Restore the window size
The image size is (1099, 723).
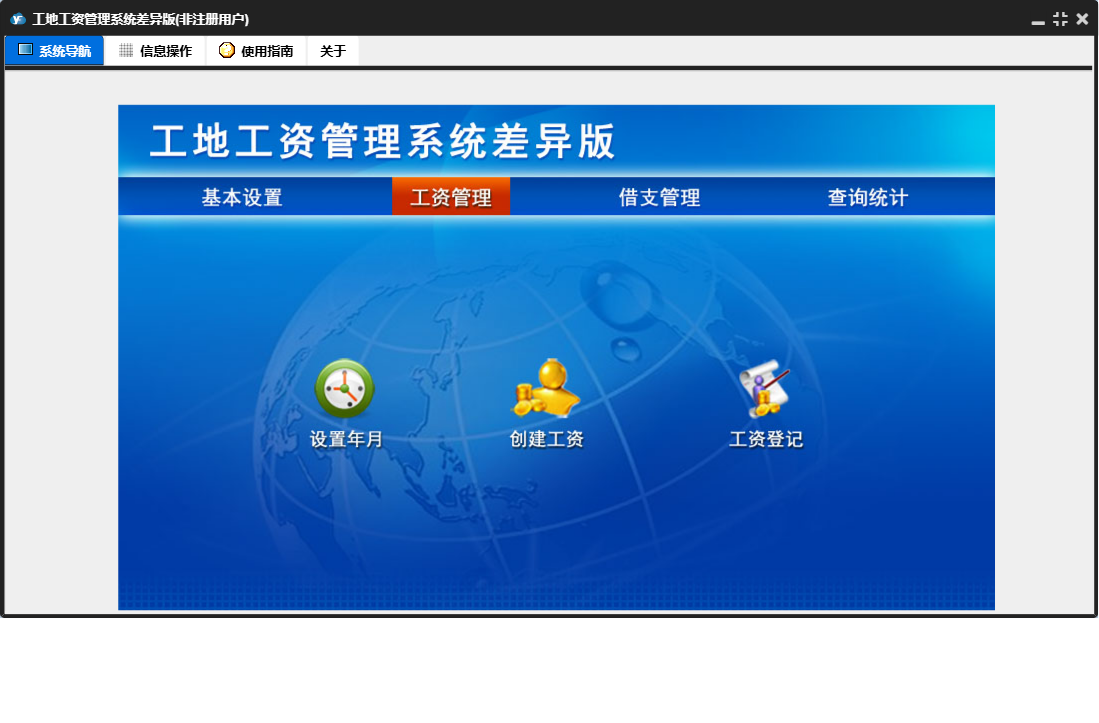(1060, 19)
